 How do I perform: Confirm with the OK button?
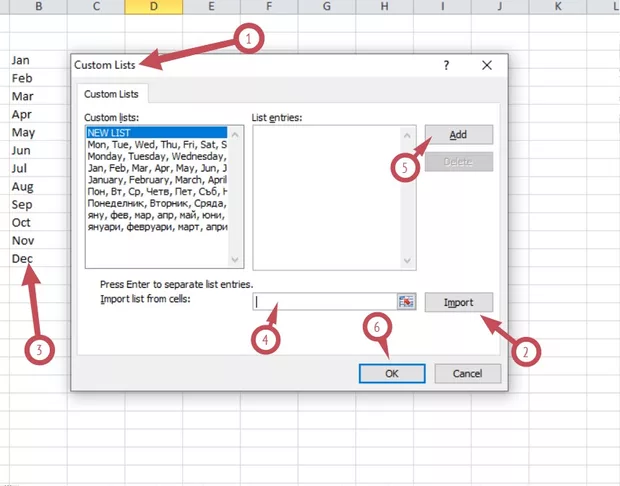[392, 374]
